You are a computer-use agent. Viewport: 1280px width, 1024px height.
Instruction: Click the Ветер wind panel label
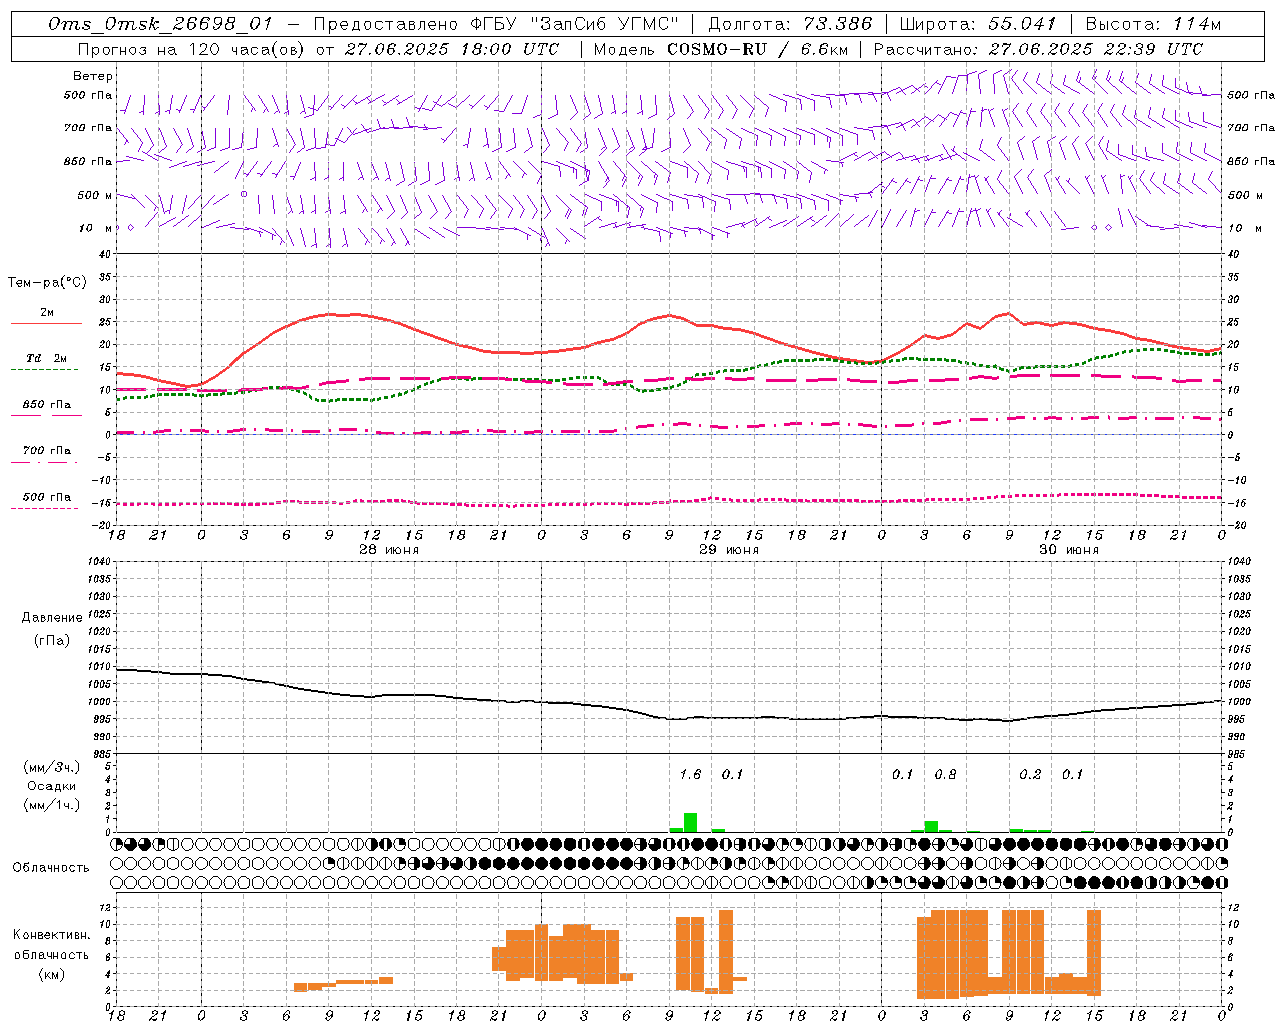point(93,76)
